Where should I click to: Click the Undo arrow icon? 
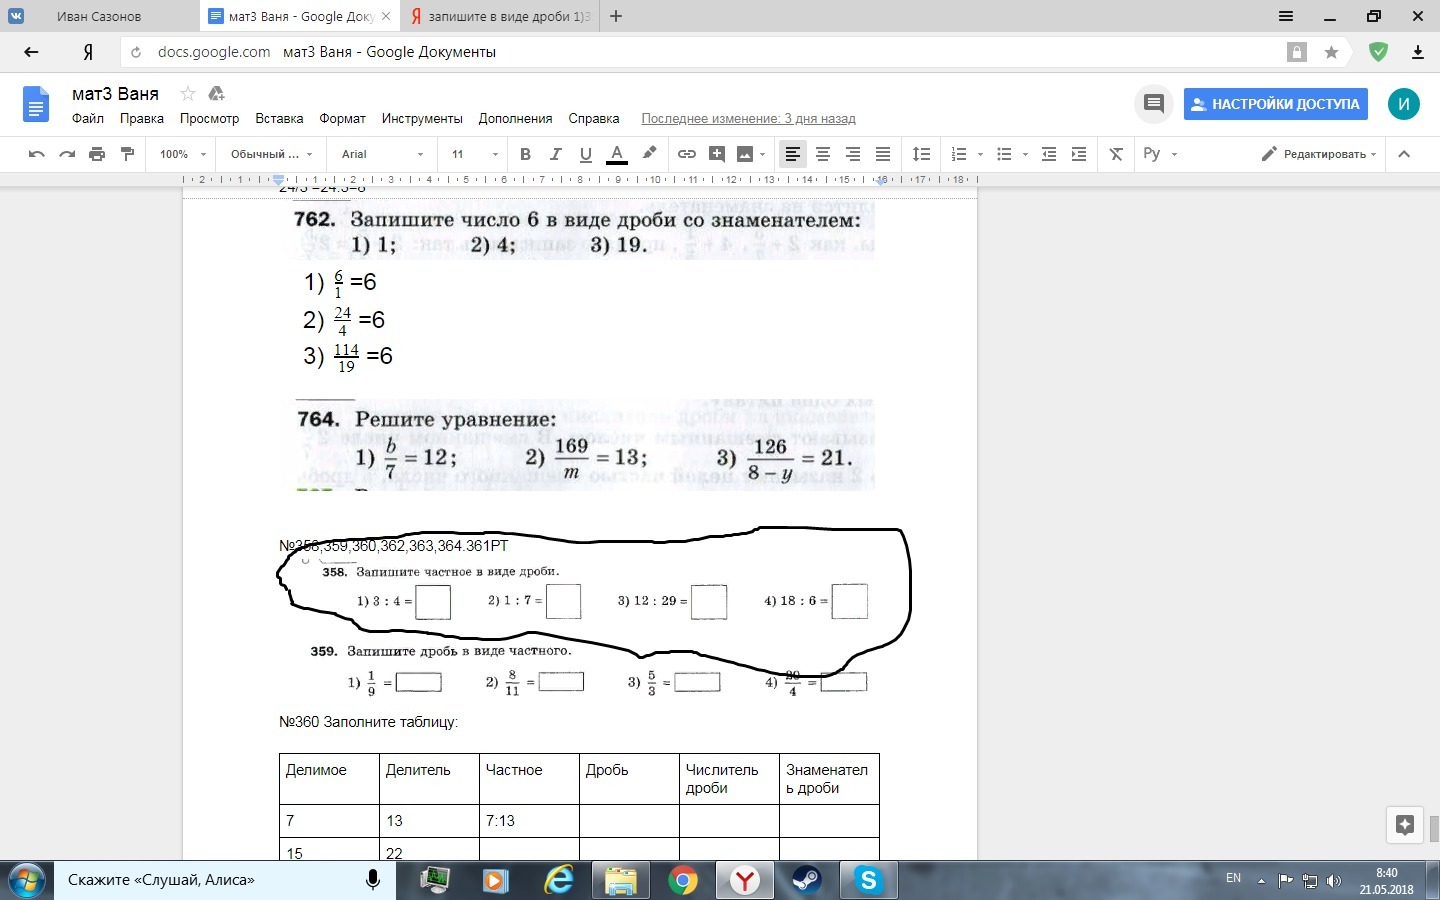click(37, 154)
